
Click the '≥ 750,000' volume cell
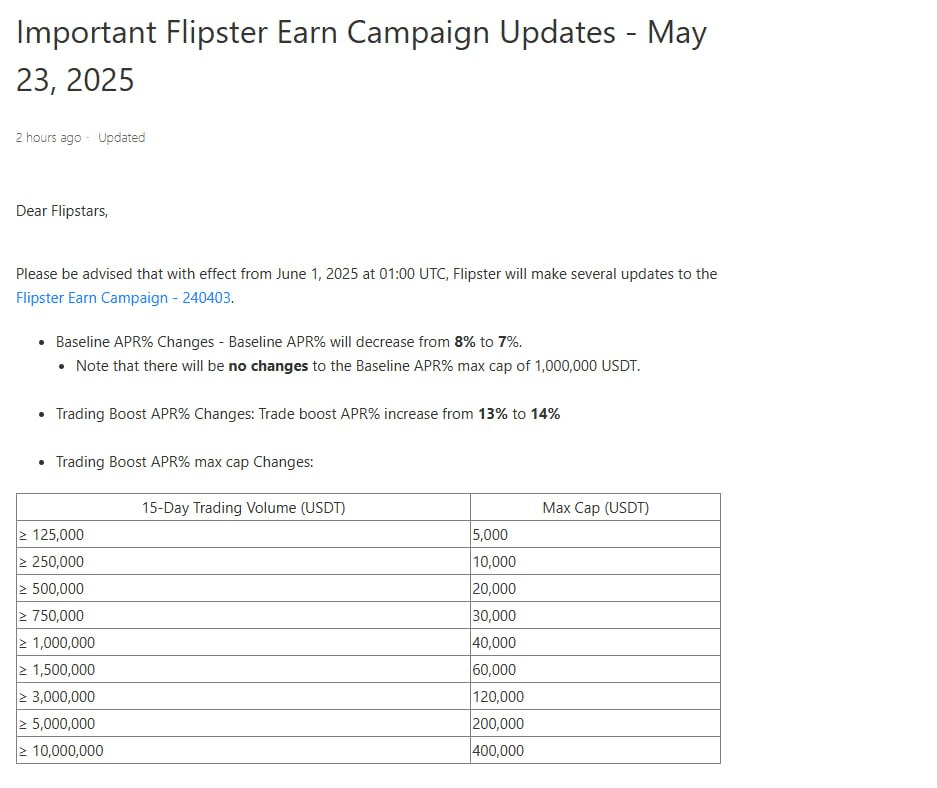click(243, 615)
